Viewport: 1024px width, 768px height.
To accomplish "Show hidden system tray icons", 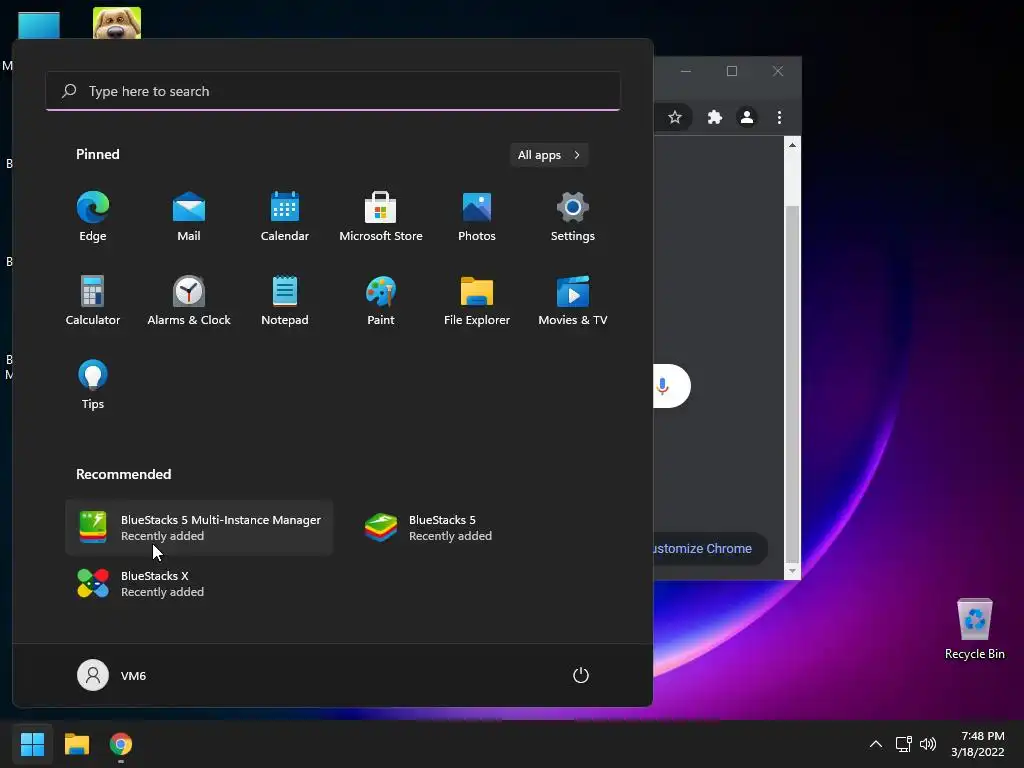I will coord(876,744).
